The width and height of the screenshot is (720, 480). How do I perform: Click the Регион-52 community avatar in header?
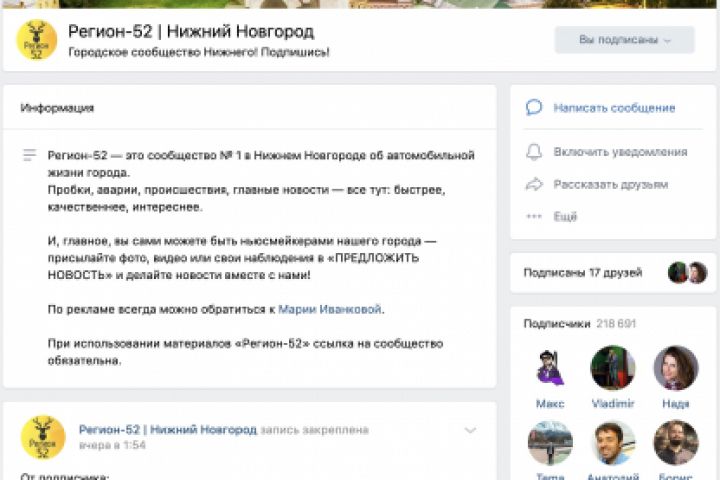(37, 40)
